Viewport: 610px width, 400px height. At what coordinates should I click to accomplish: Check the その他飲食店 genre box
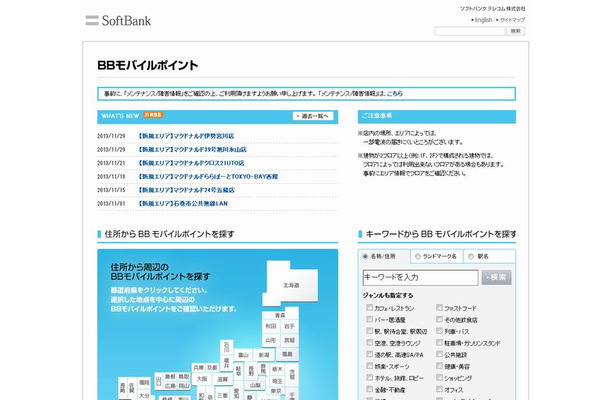(439, 319)
